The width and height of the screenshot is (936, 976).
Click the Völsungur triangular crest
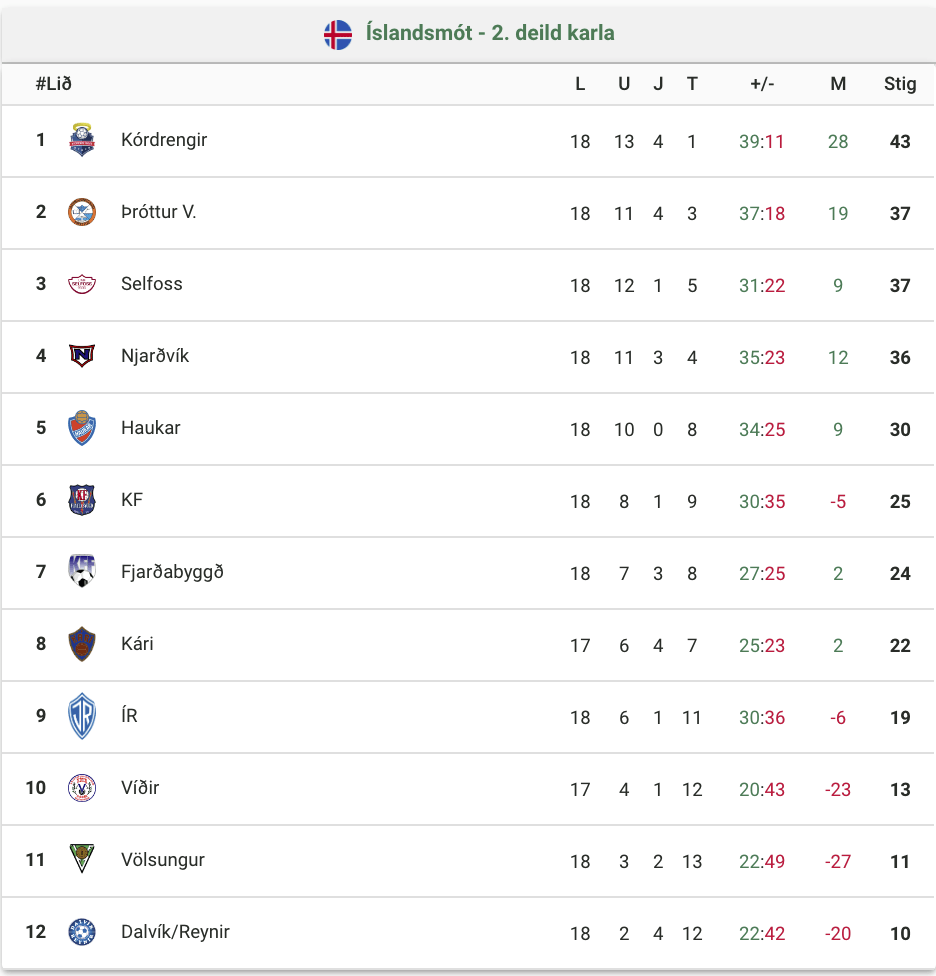pos(82,858)
